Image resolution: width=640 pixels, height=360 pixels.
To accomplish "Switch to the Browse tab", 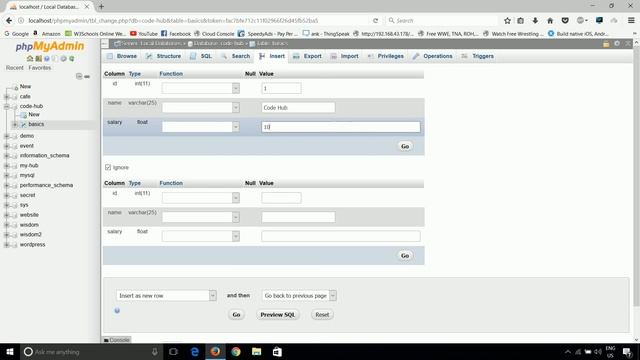I will 122,56.
